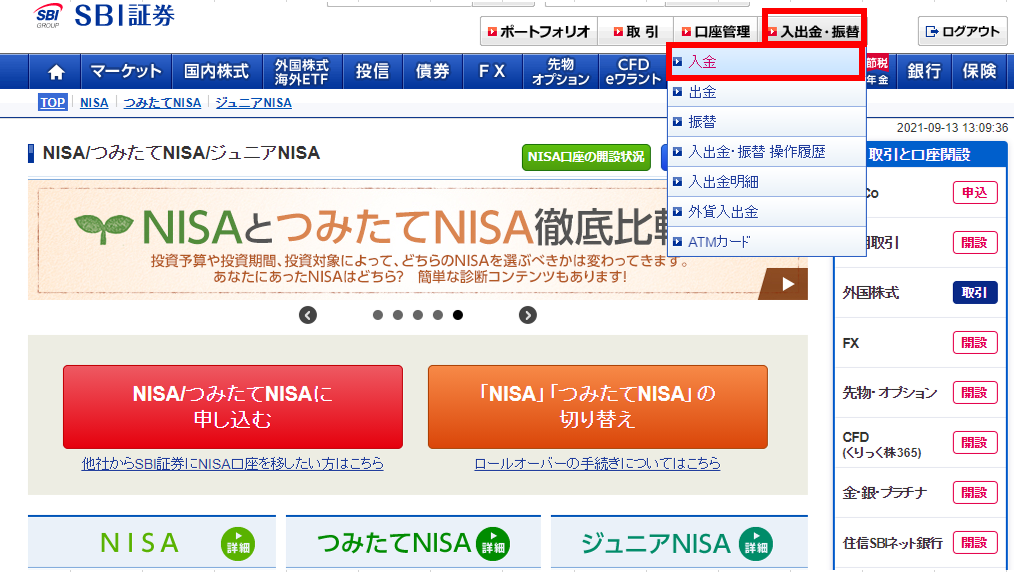
Task: Open ロールオーバーの手続きについてはこちら link
Action: [x=598, y=464]
